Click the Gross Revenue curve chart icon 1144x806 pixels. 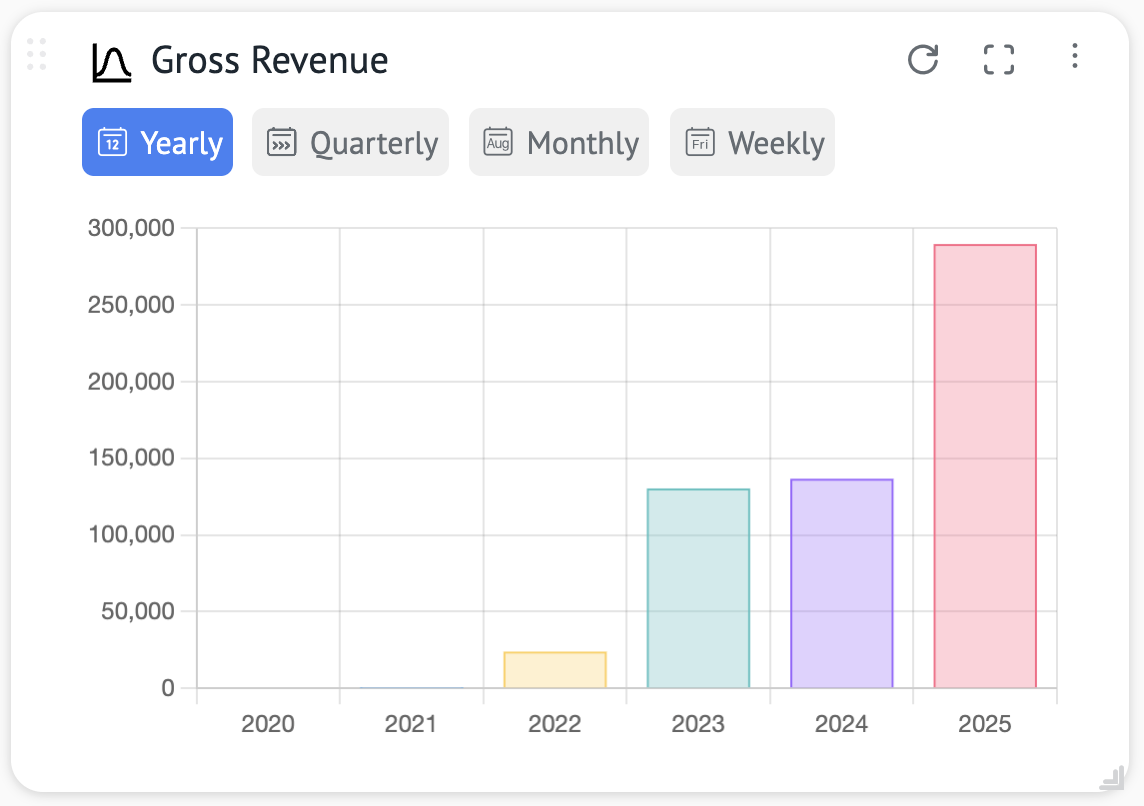click(x=111, y=62)
